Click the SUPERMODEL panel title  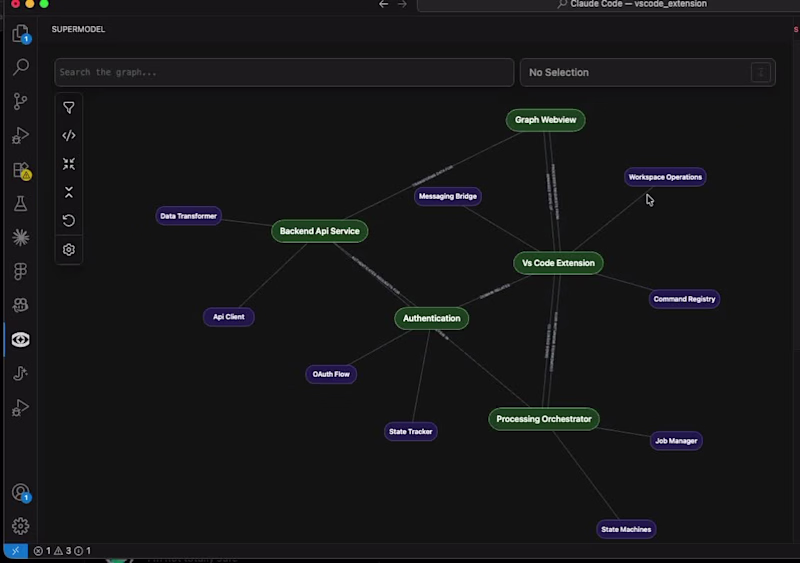(78, 29)
